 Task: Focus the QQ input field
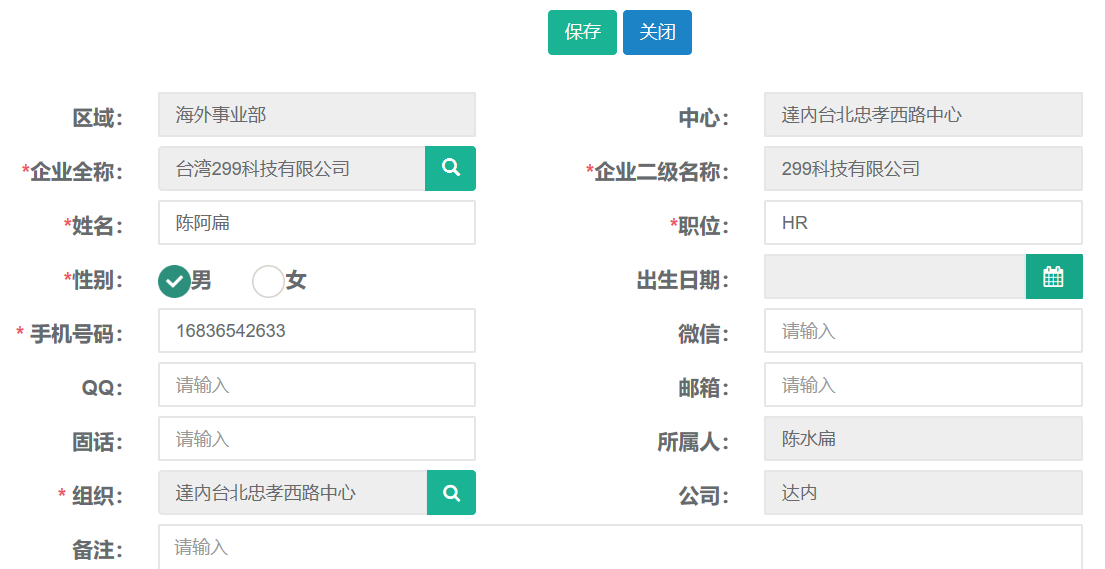[316, 385]
